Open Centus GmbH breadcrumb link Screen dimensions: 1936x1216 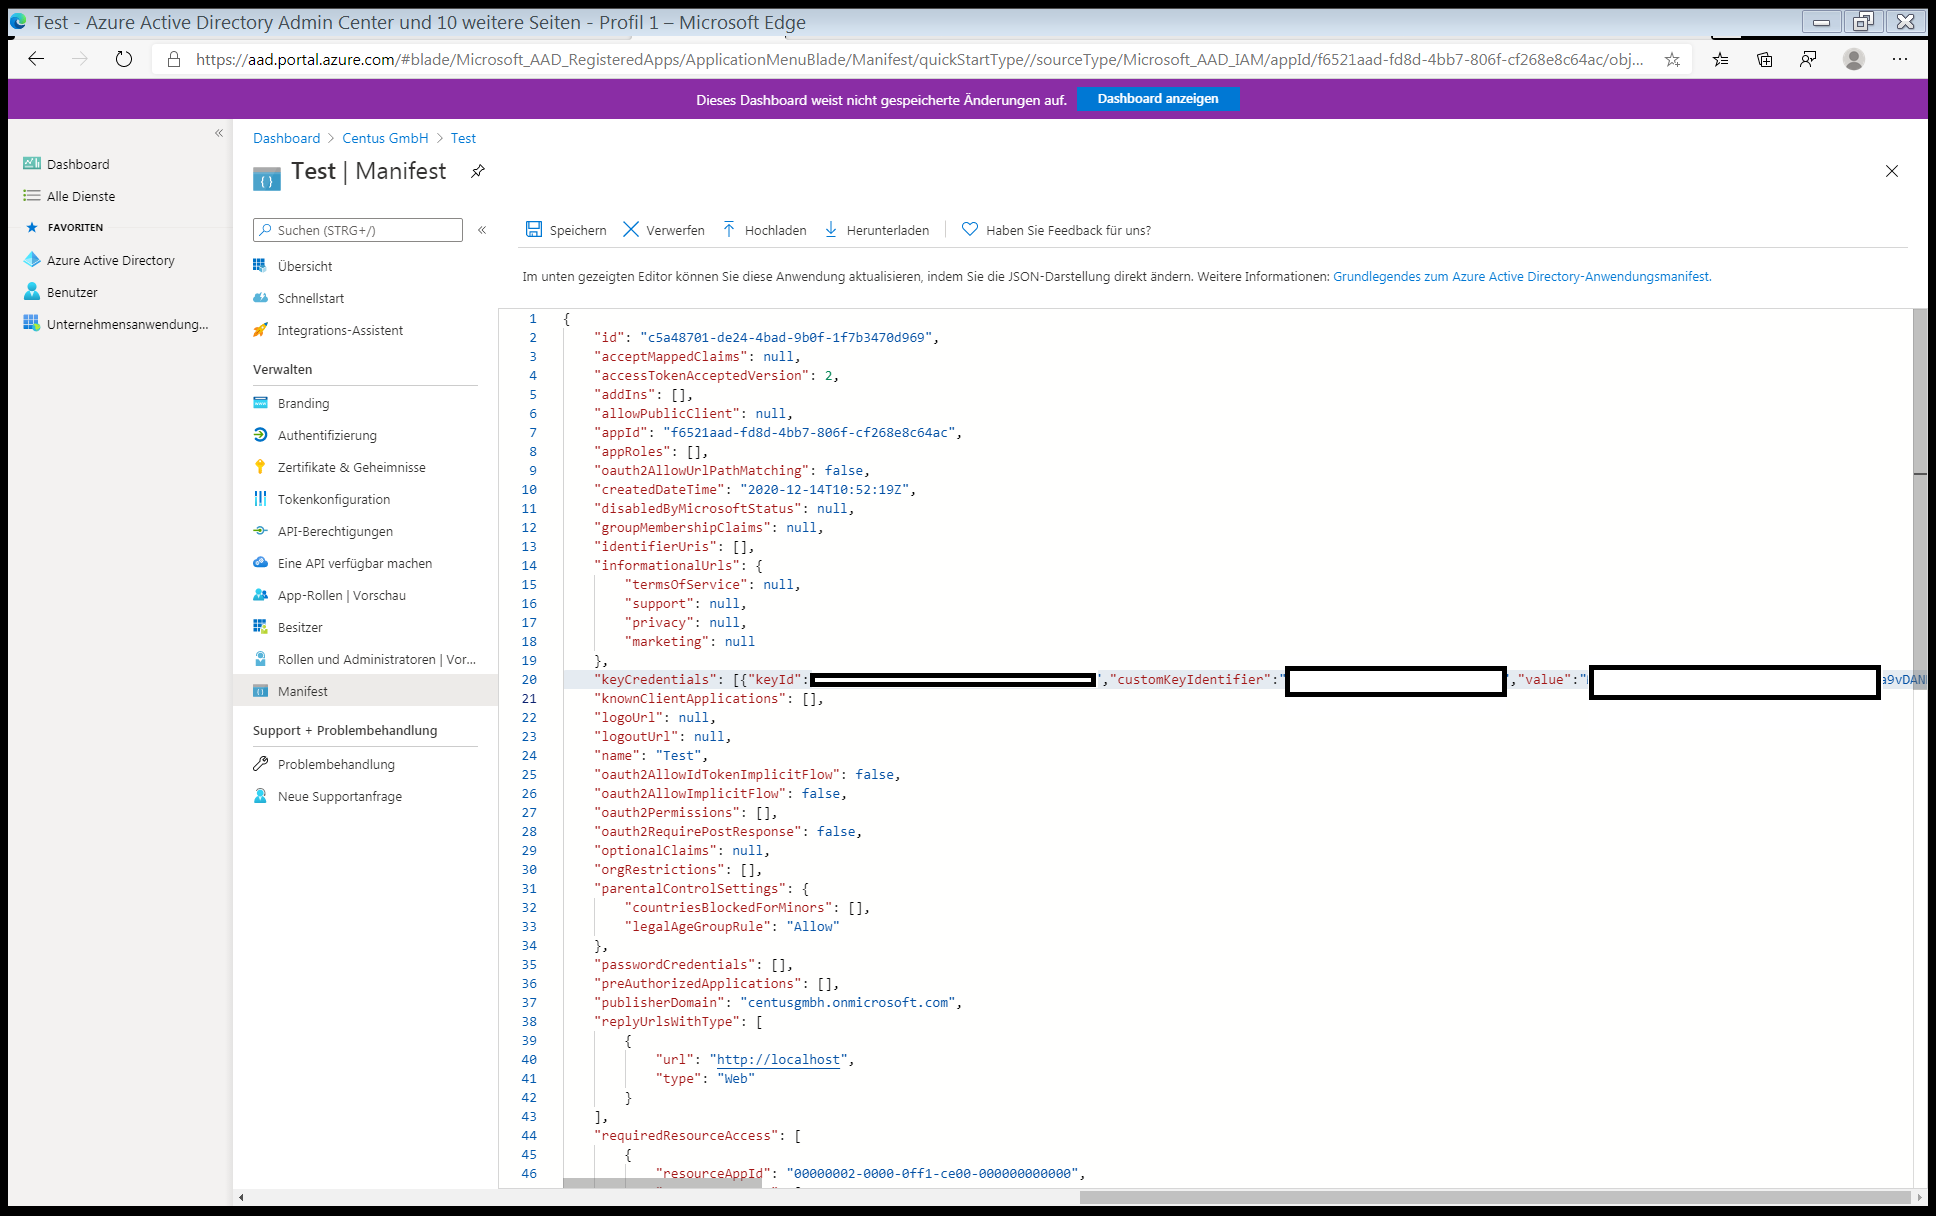click(385, 138)
